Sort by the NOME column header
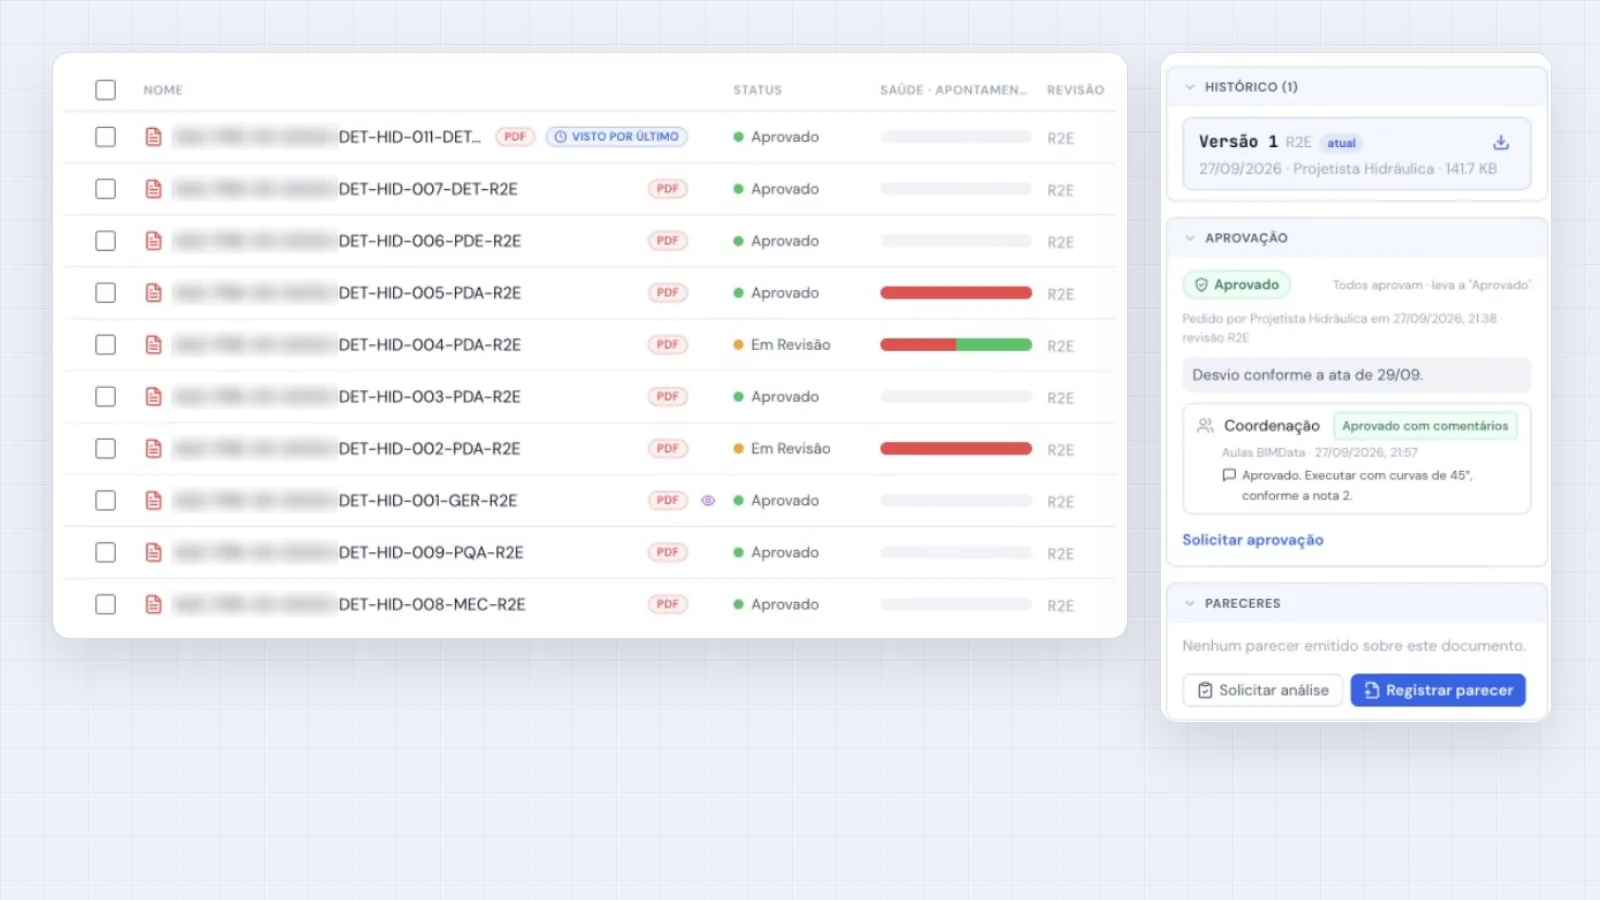 click(x=163, y=90)
